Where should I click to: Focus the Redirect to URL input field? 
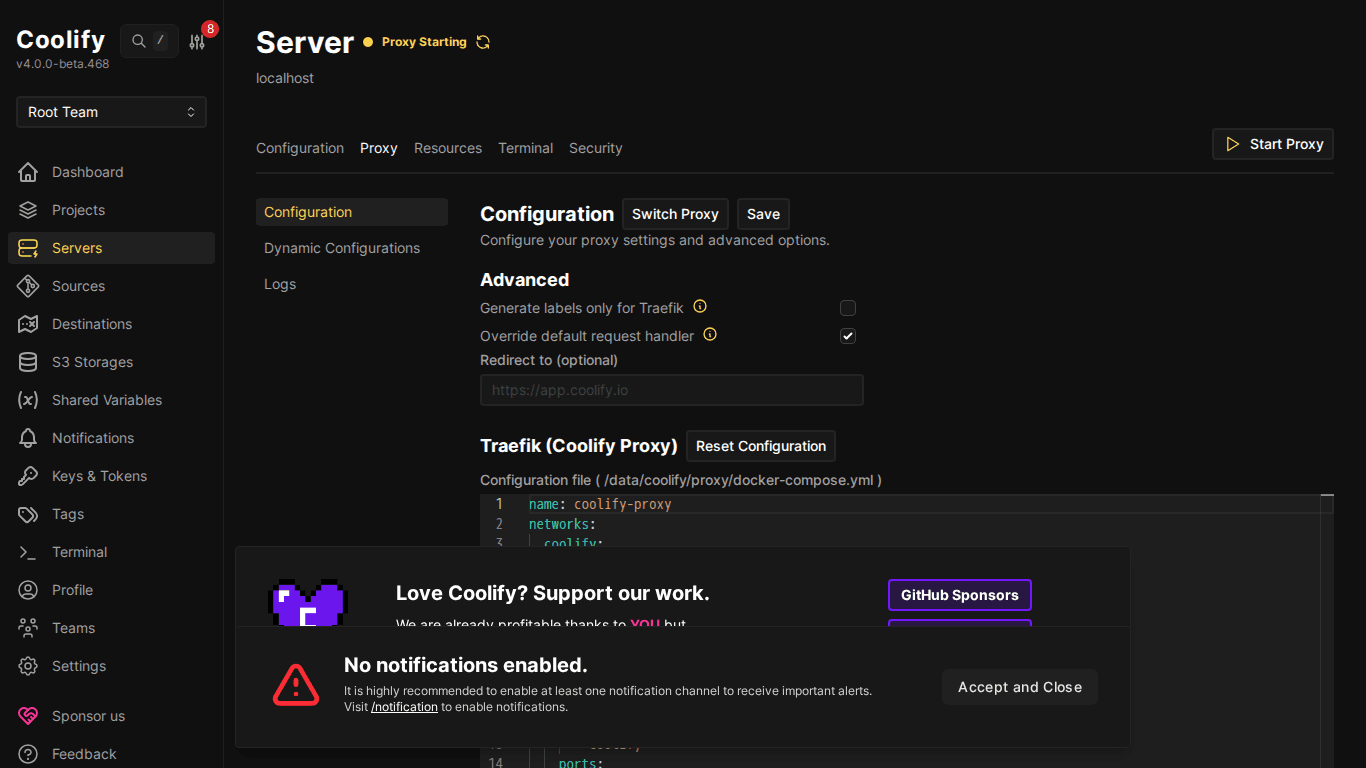coord(671,390)
